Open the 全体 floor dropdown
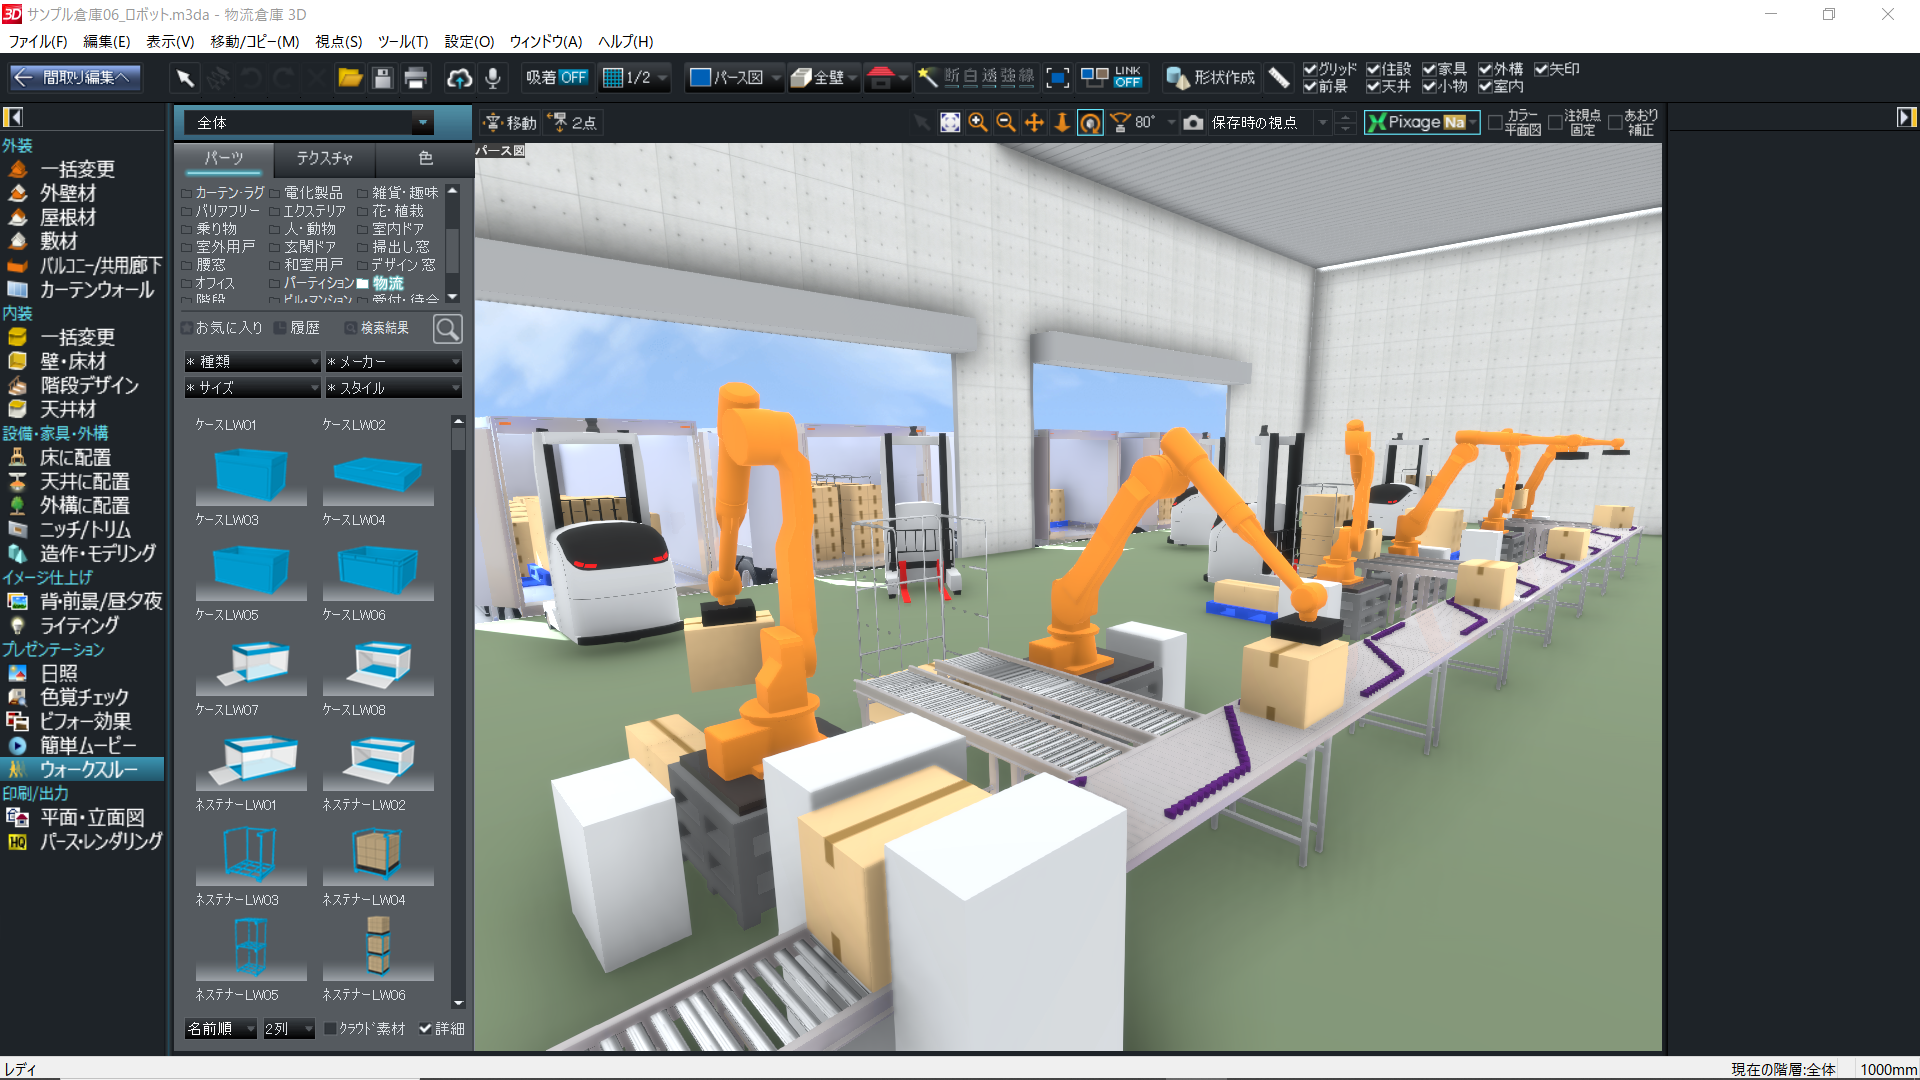The width and height of the screenshot is (1920, 1080). pos(423,122)
